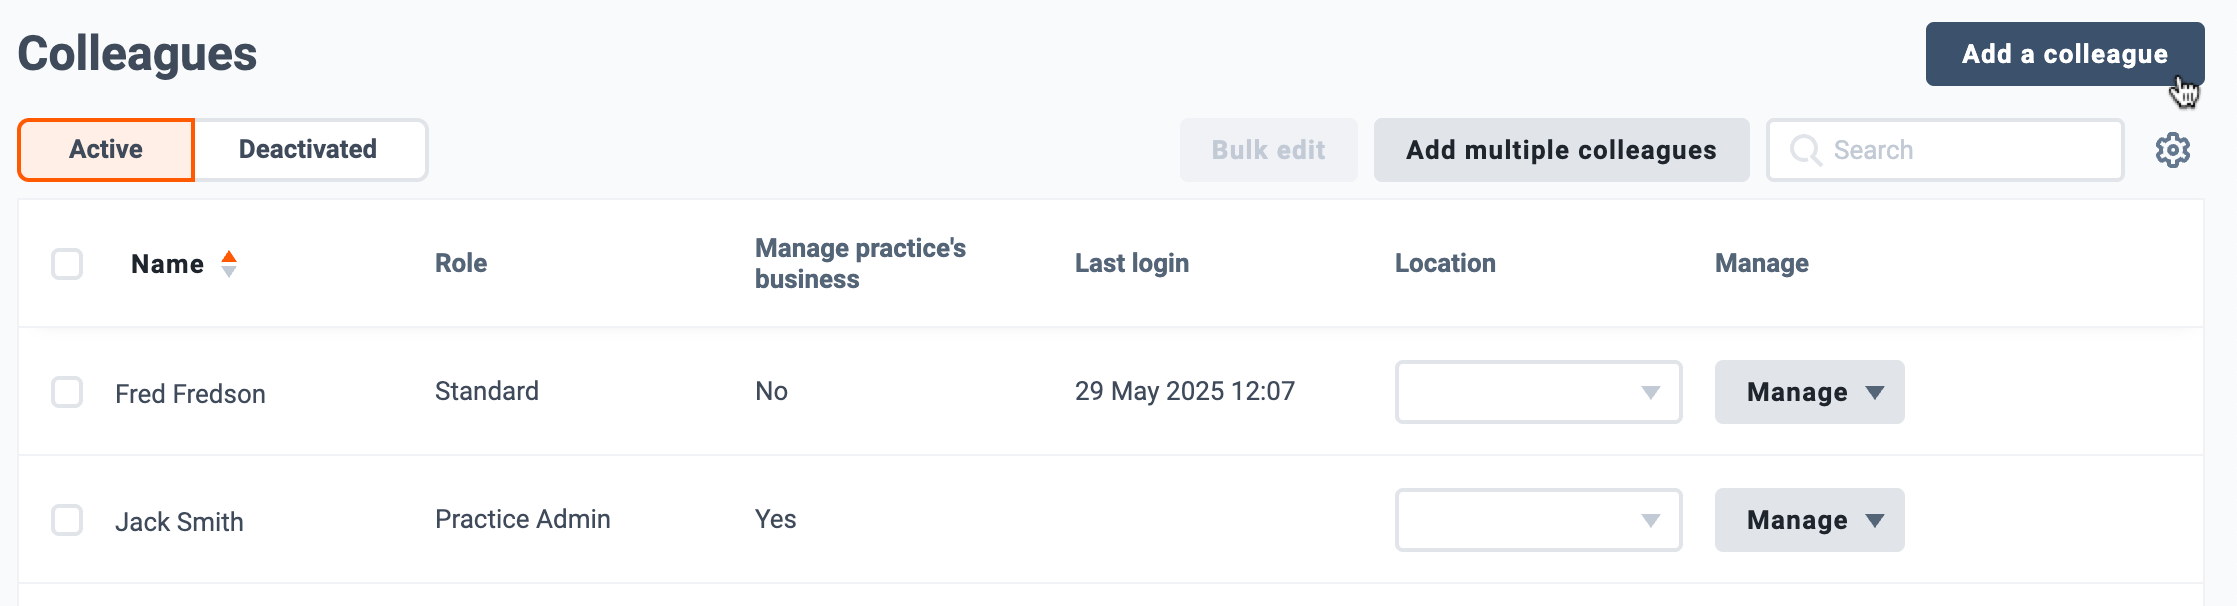The image size is (2237, 606).
Task: Expand the Manage menu for Fred Fredson
Action: [x=1809, y=392]
